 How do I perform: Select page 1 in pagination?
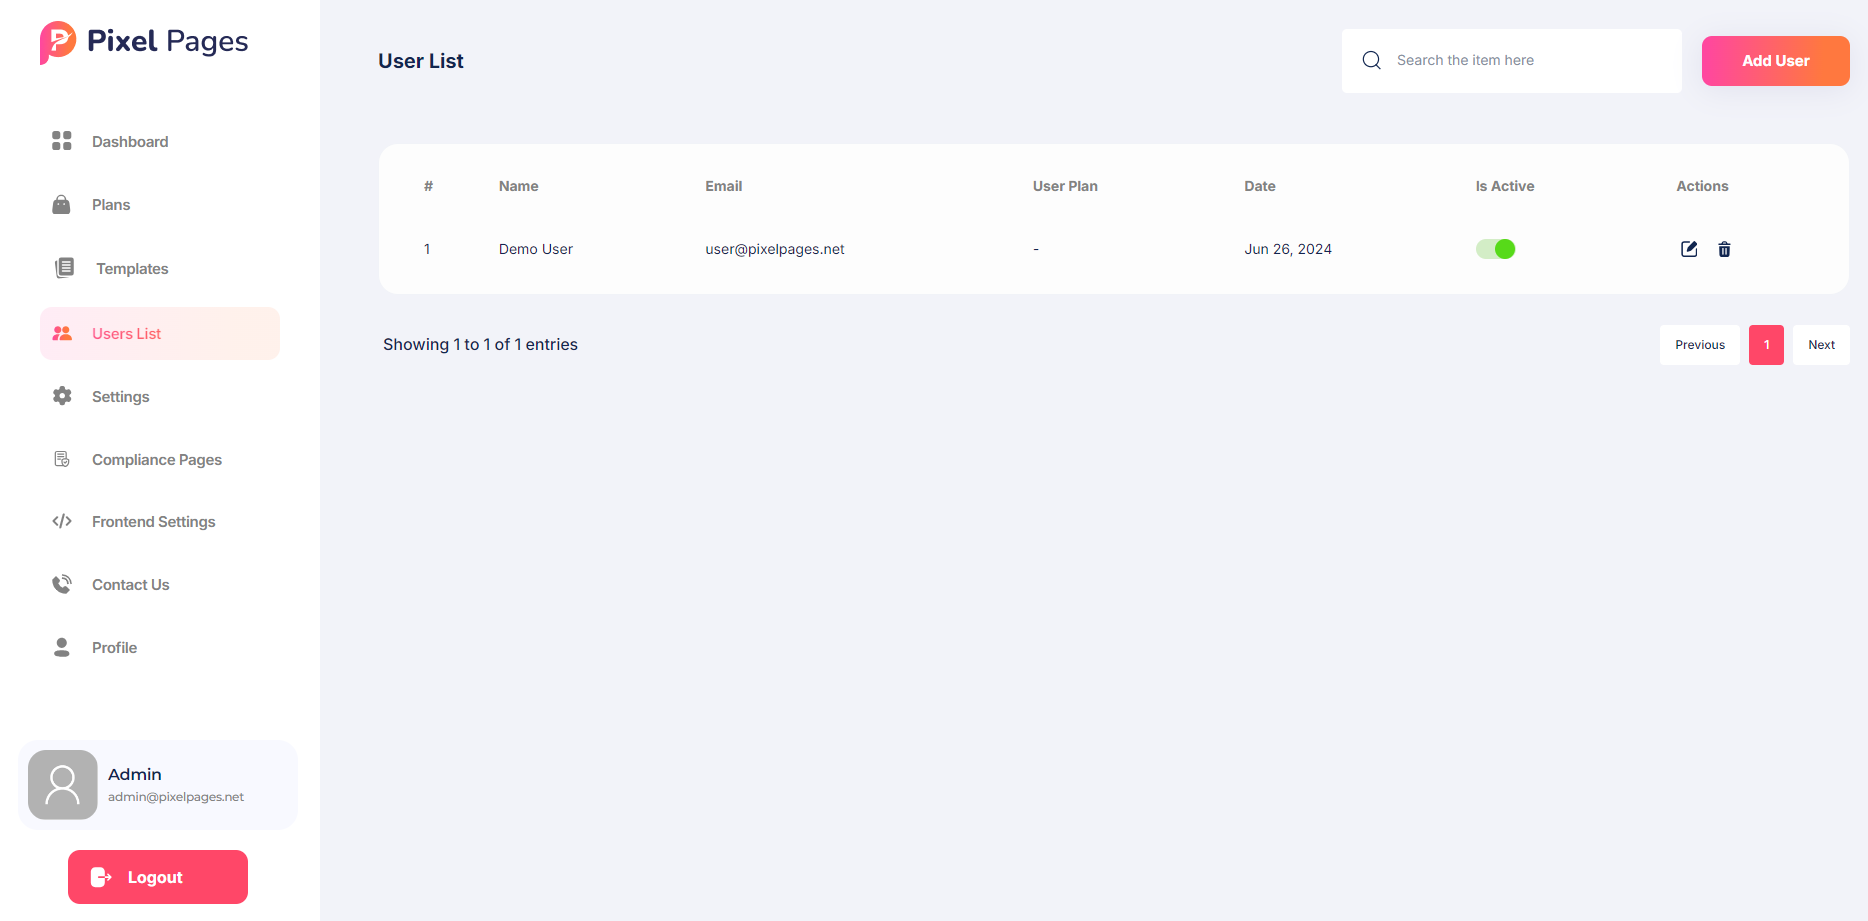pos(1766,345)
